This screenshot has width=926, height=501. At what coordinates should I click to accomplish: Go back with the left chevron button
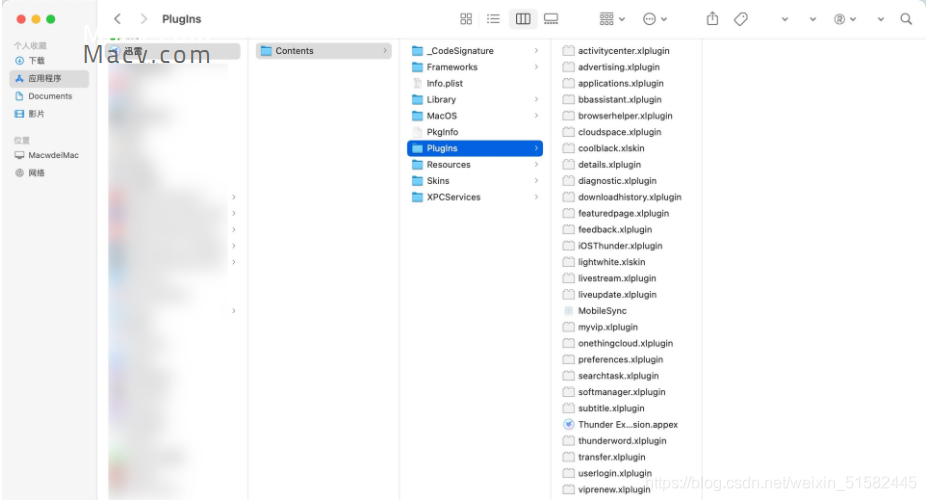pos(118,19)
